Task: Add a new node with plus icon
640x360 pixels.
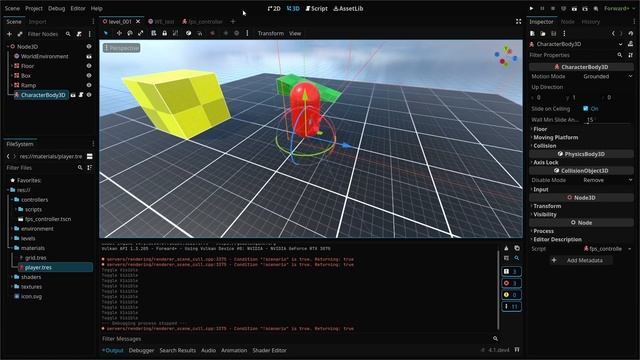Action: (x=9, y=34)
